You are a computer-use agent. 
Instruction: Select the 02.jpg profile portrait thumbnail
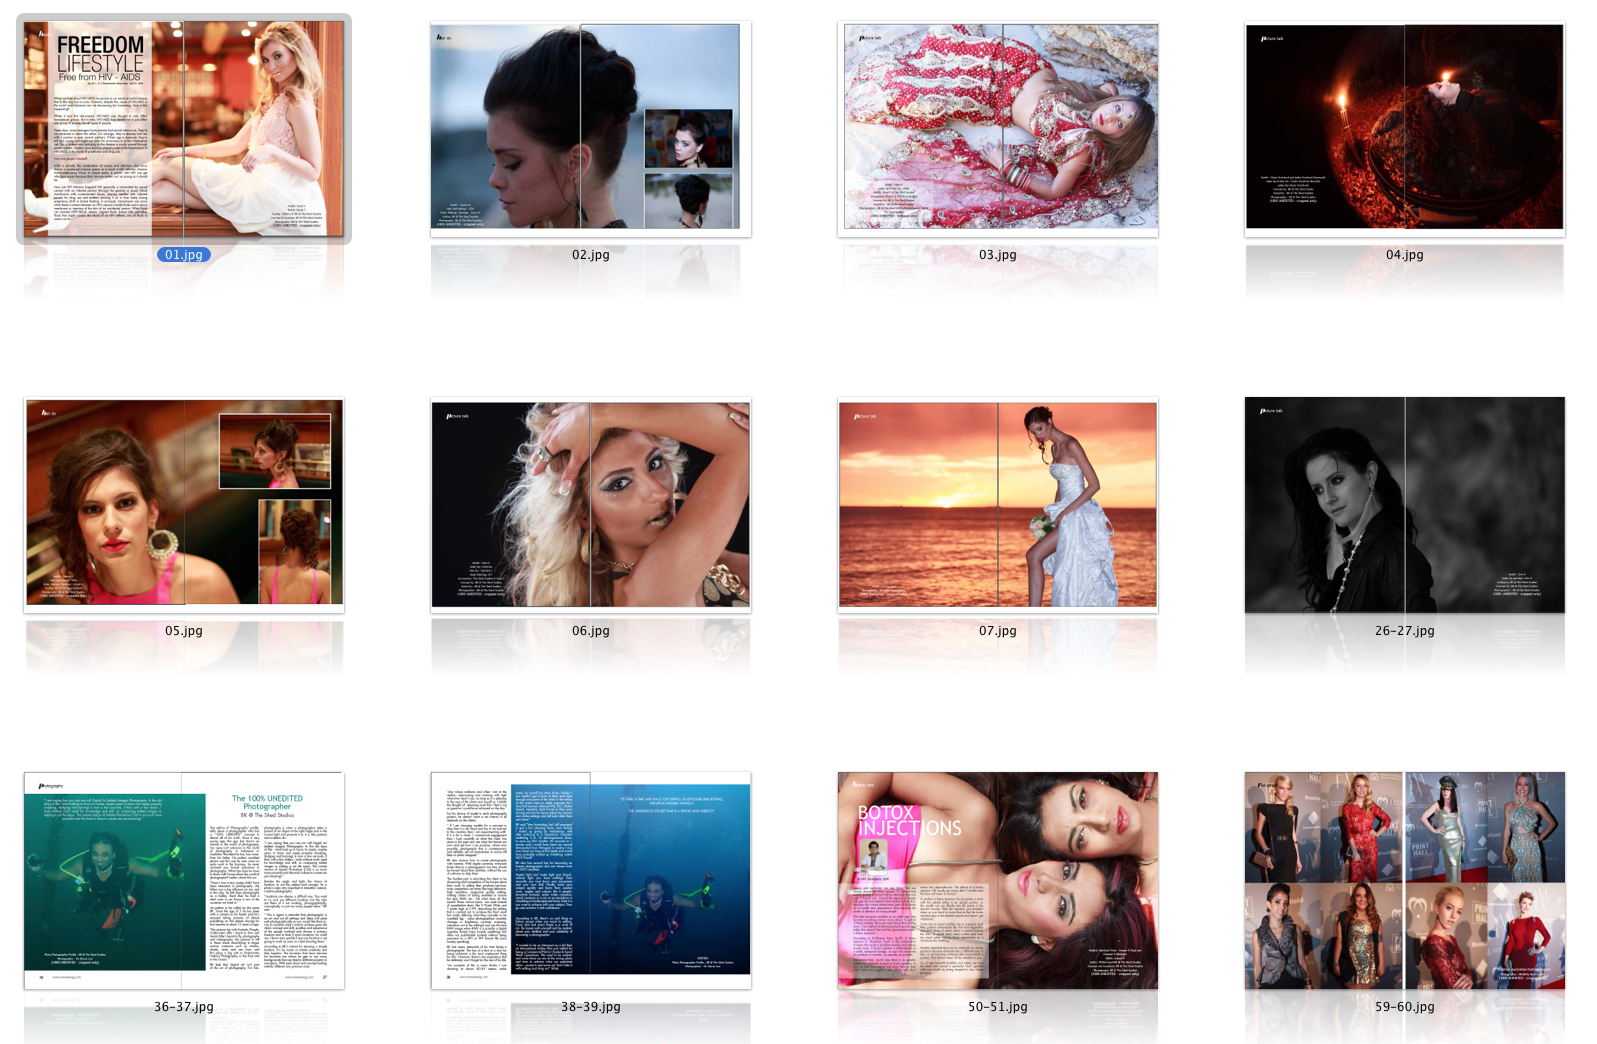590,129
